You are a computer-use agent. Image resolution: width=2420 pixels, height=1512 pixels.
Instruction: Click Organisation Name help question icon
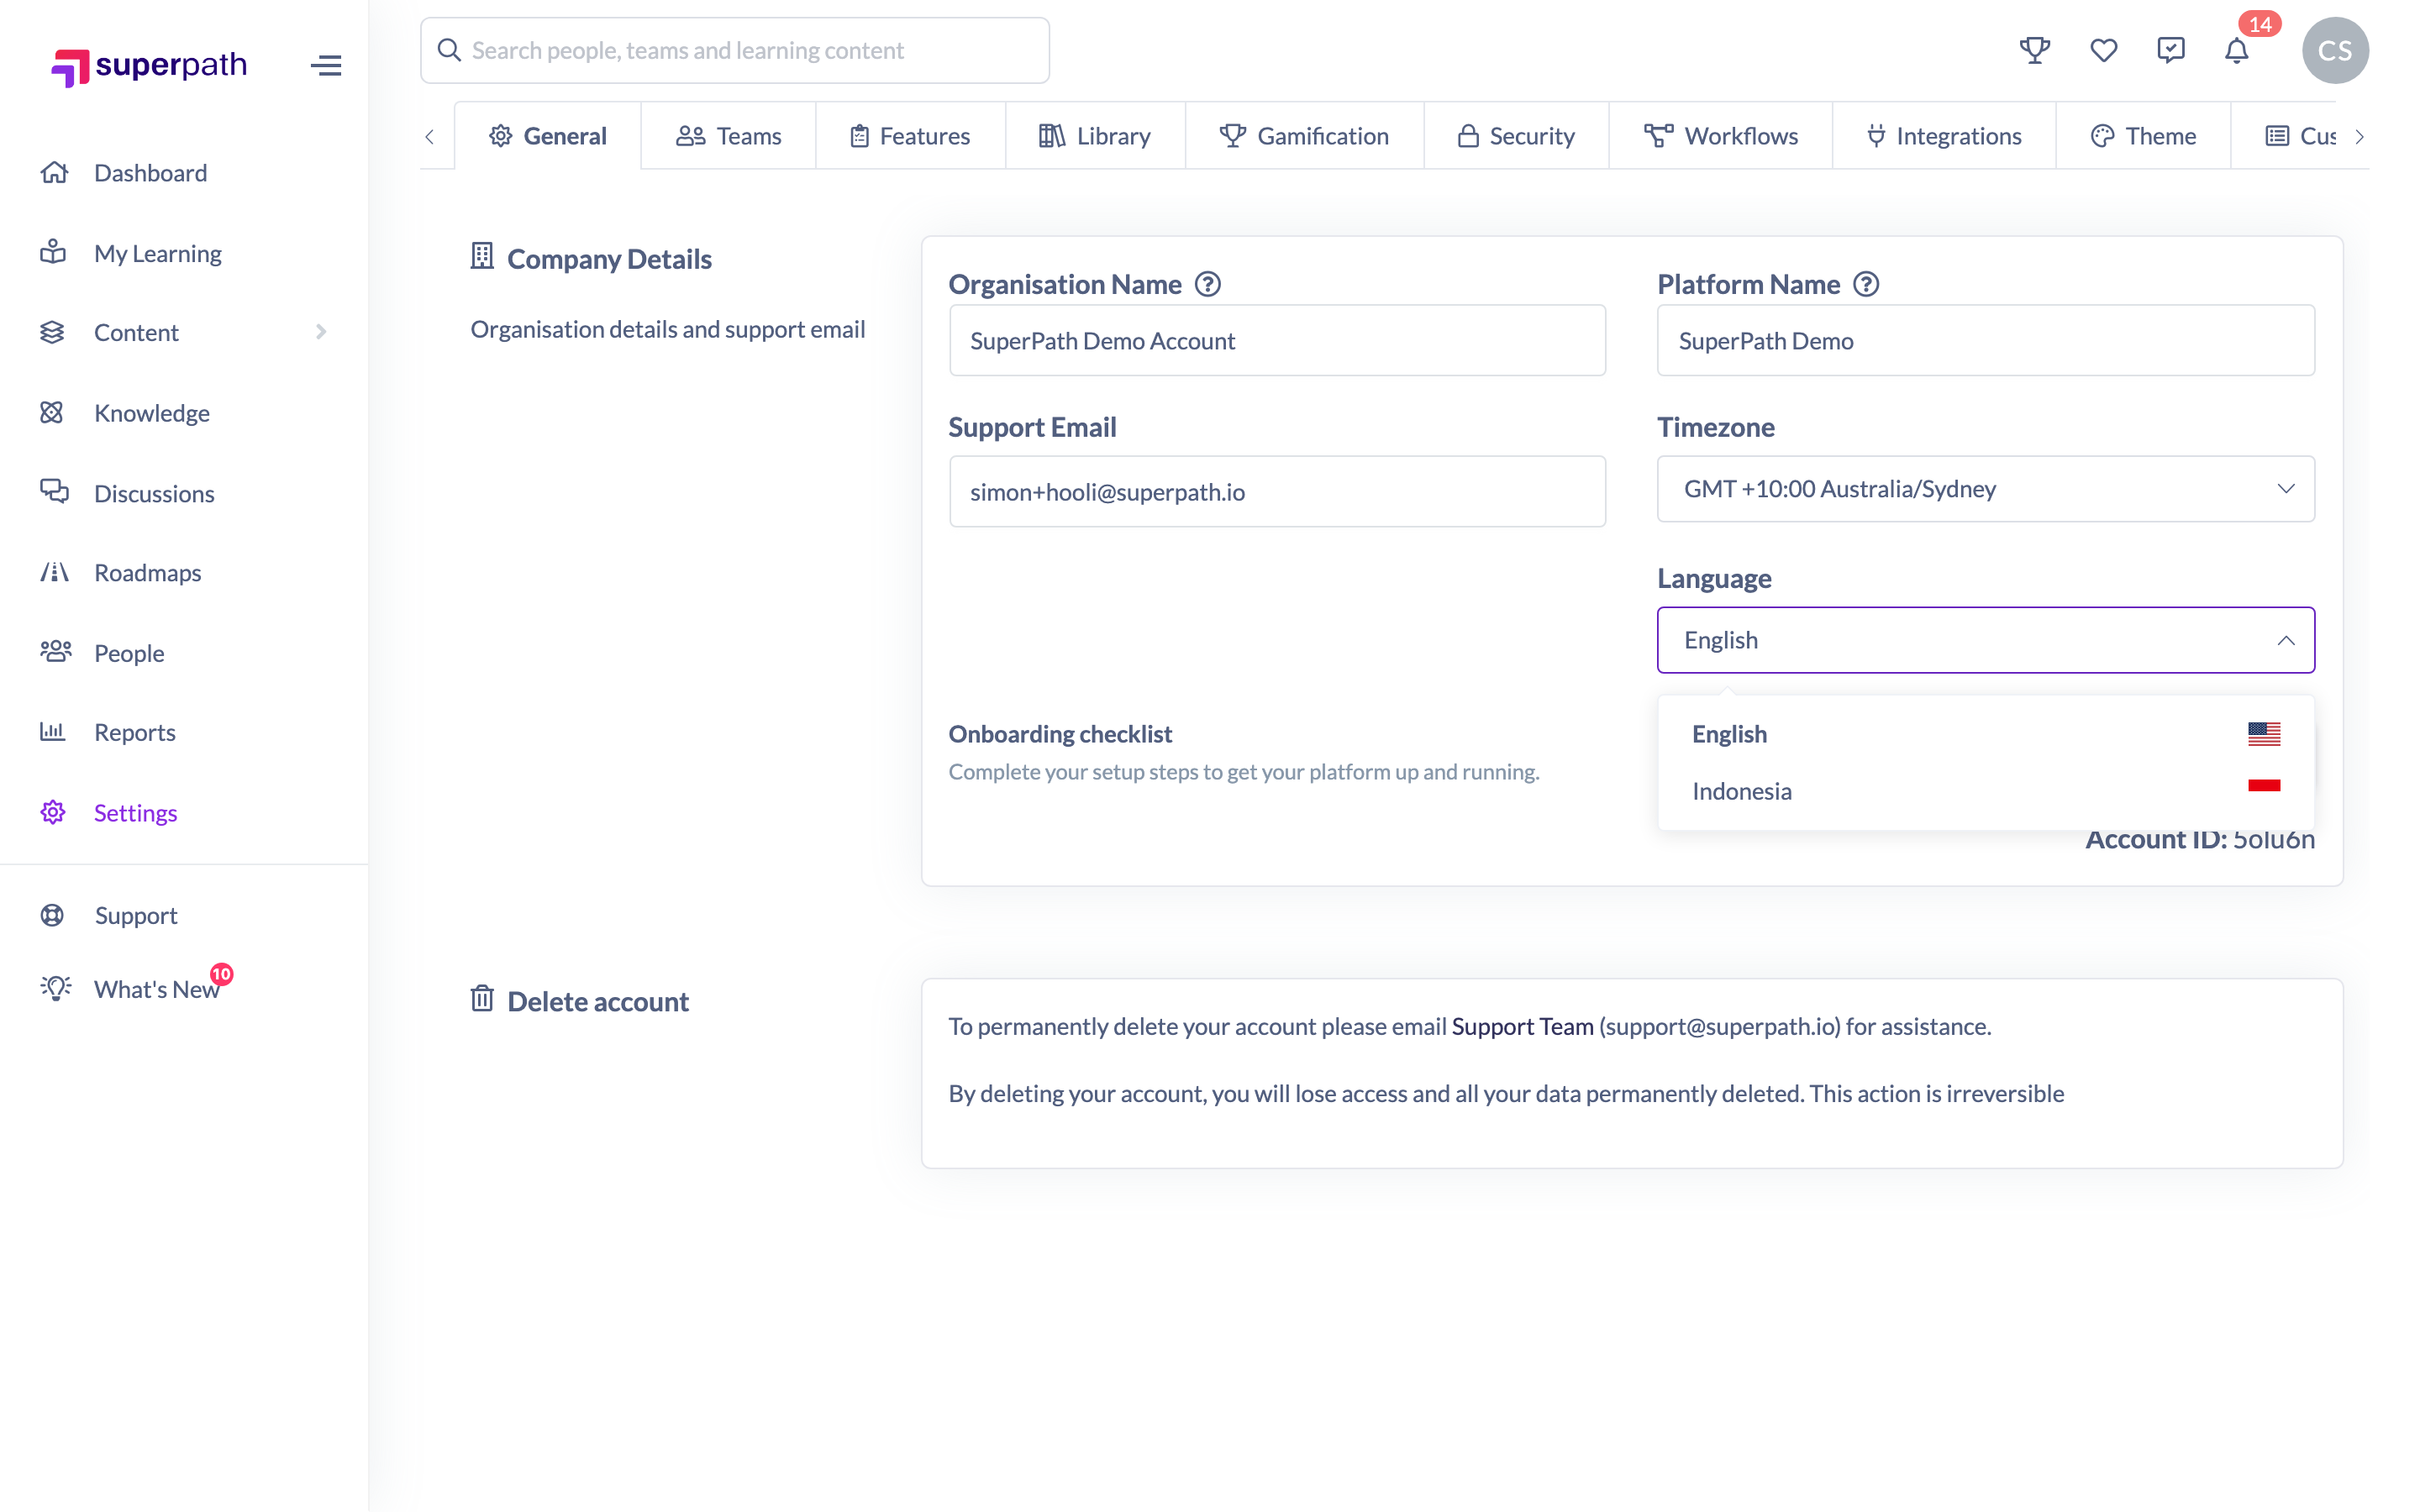click(x=1207, y=284)
